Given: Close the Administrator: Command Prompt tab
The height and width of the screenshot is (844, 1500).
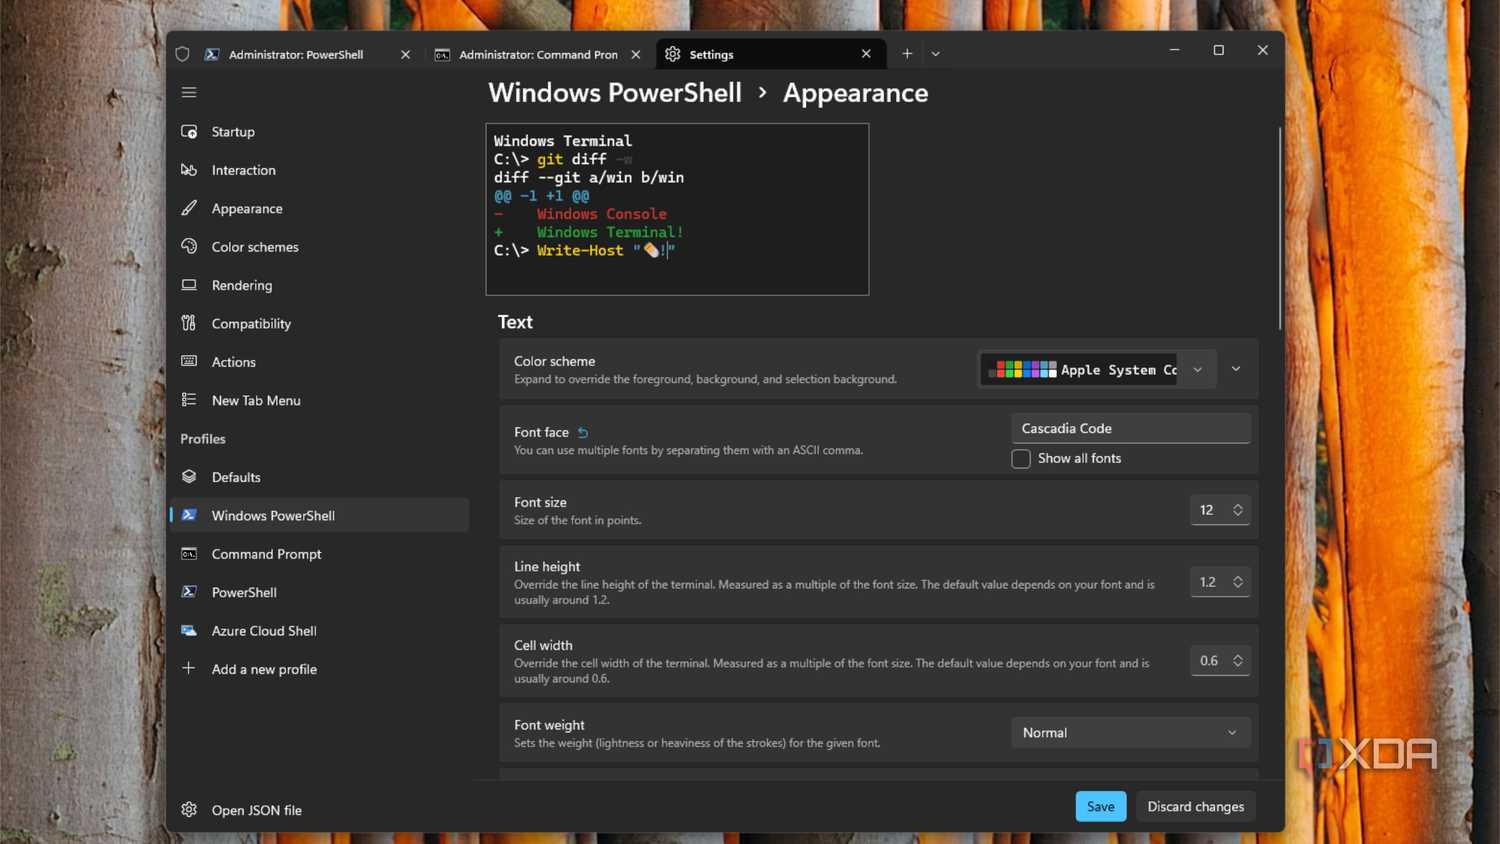Looking at the screenshot, I should (x=636, y=55).
